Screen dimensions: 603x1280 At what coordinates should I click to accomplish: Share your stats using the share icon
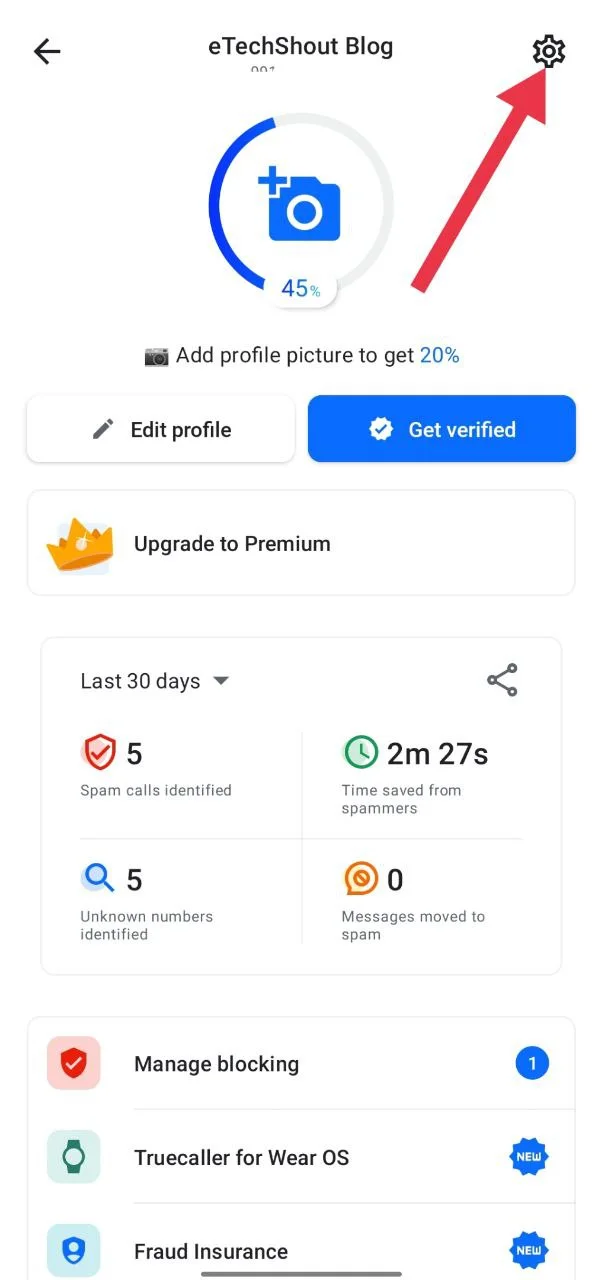[x=502, y=680]
